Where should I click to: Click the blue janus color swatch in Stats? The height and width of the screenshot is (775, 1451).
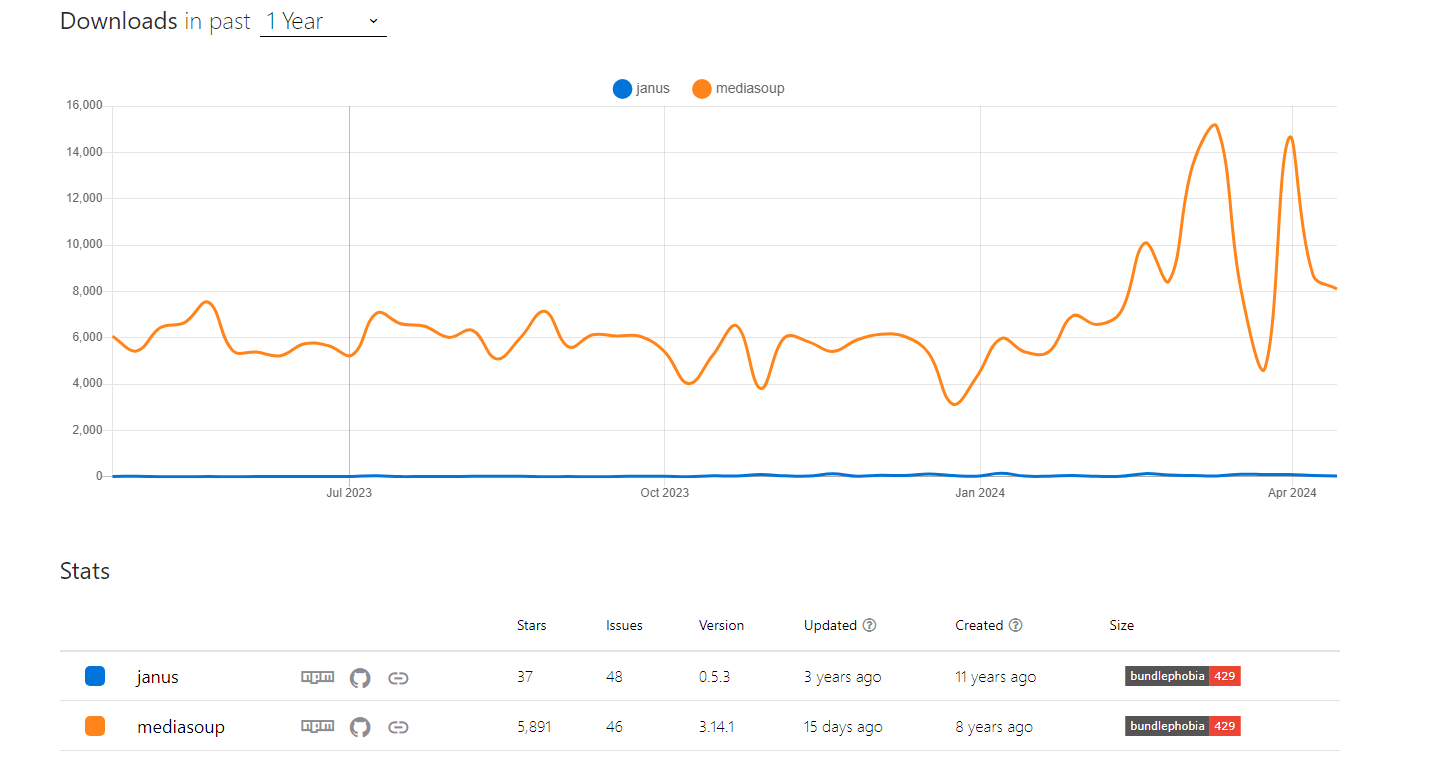(x=95, y=676)
